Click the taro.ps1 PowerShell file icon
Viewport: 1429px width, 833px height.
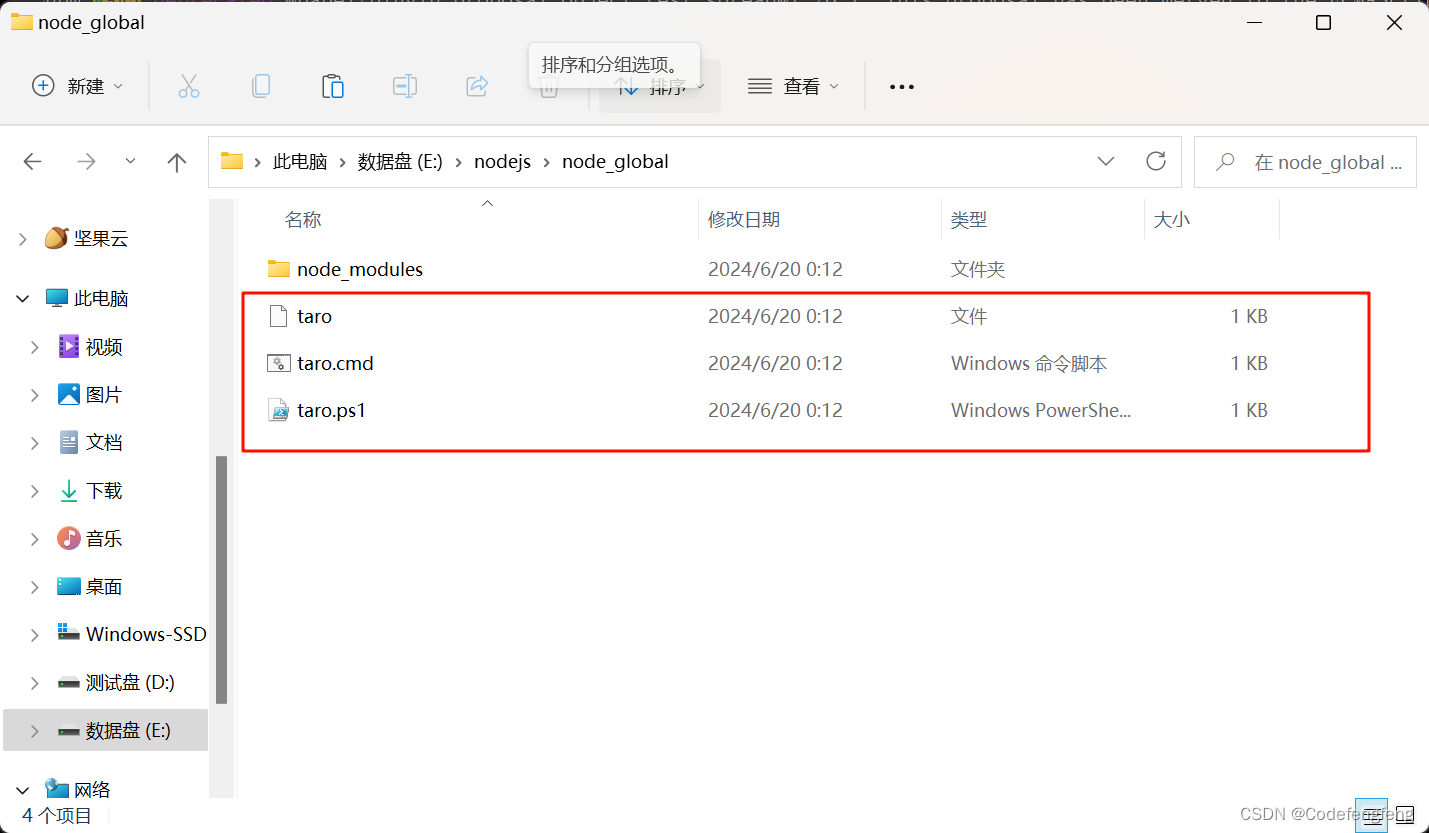[278, 411]
